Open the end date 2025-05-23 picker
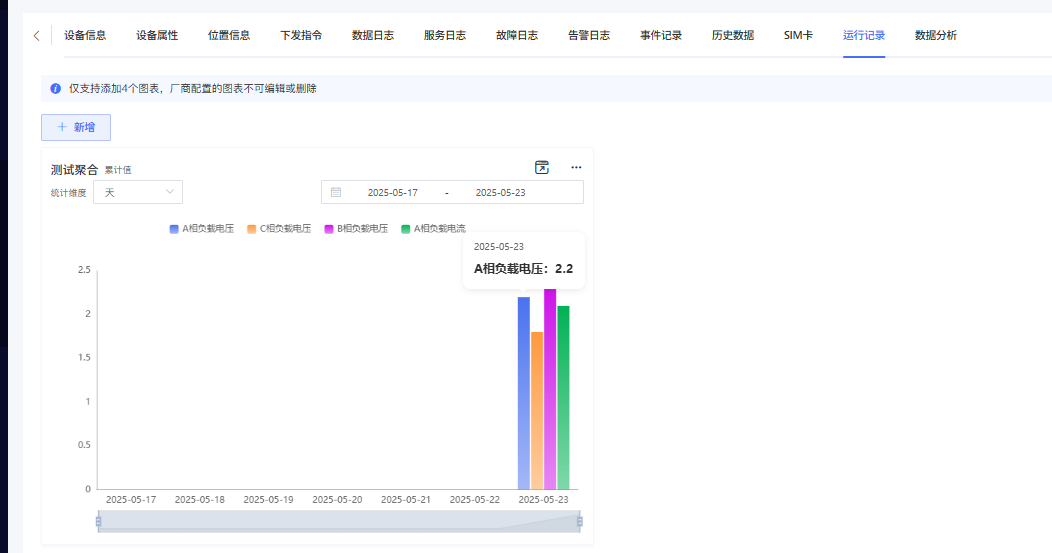This screenshot has width=1052, height=553. [500, 192]
